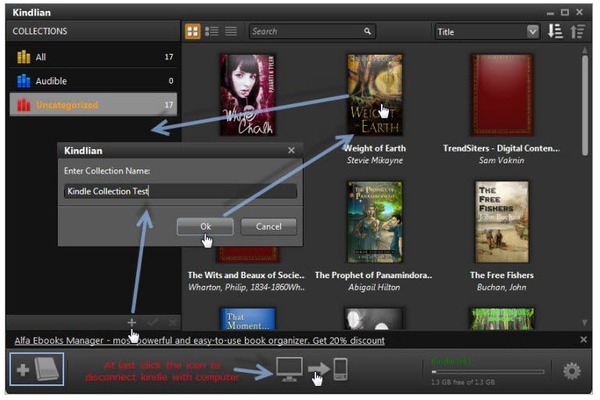Click the scrollbar down arrow

(x=585, y=323)
